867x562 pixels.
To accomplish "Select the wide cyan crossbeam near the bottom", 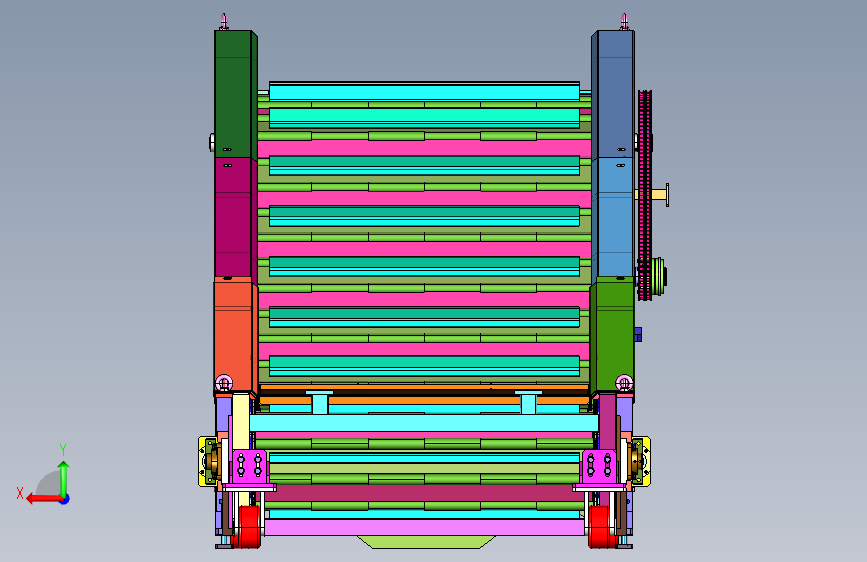I will 424,423.
